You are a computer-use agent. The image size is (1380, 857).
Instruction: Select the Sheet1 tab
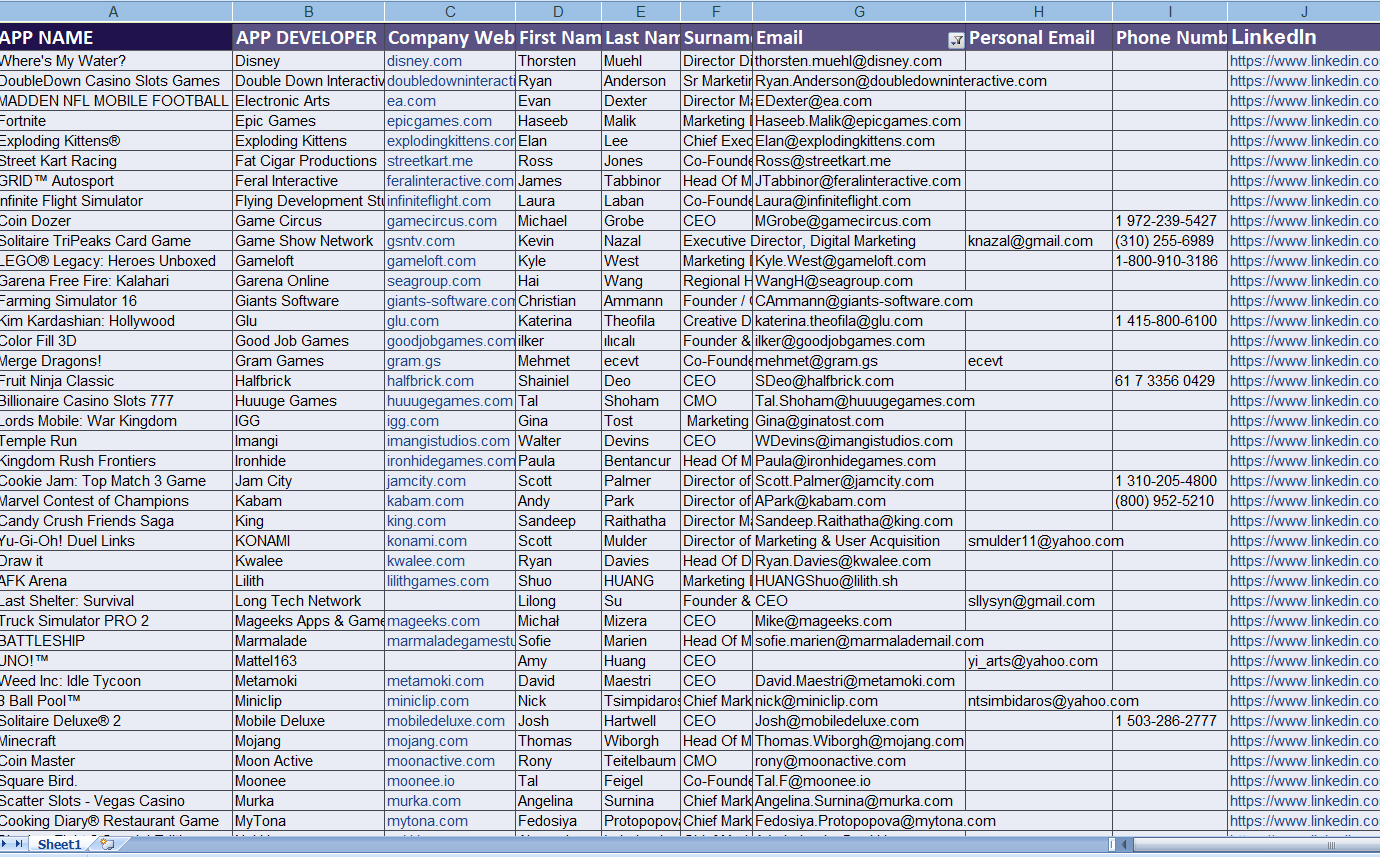(x=60, y=845)
